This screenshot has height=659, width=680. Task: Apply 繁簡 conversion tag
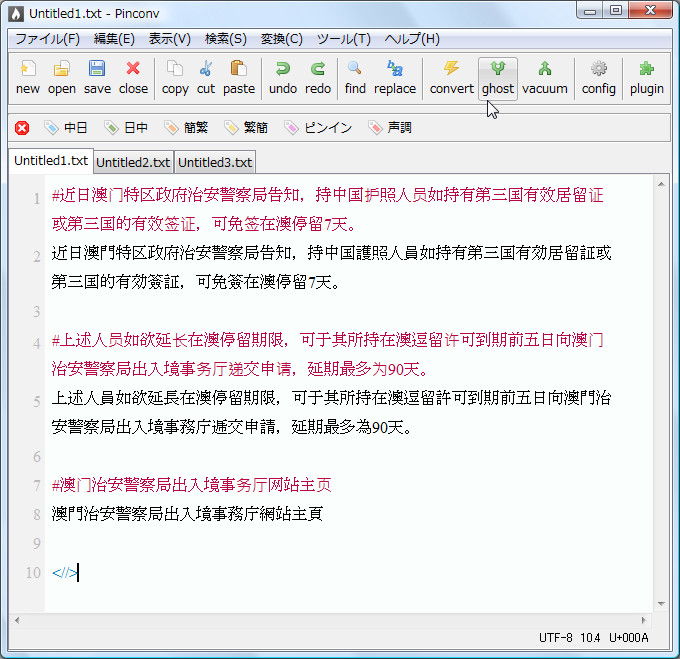246,127
